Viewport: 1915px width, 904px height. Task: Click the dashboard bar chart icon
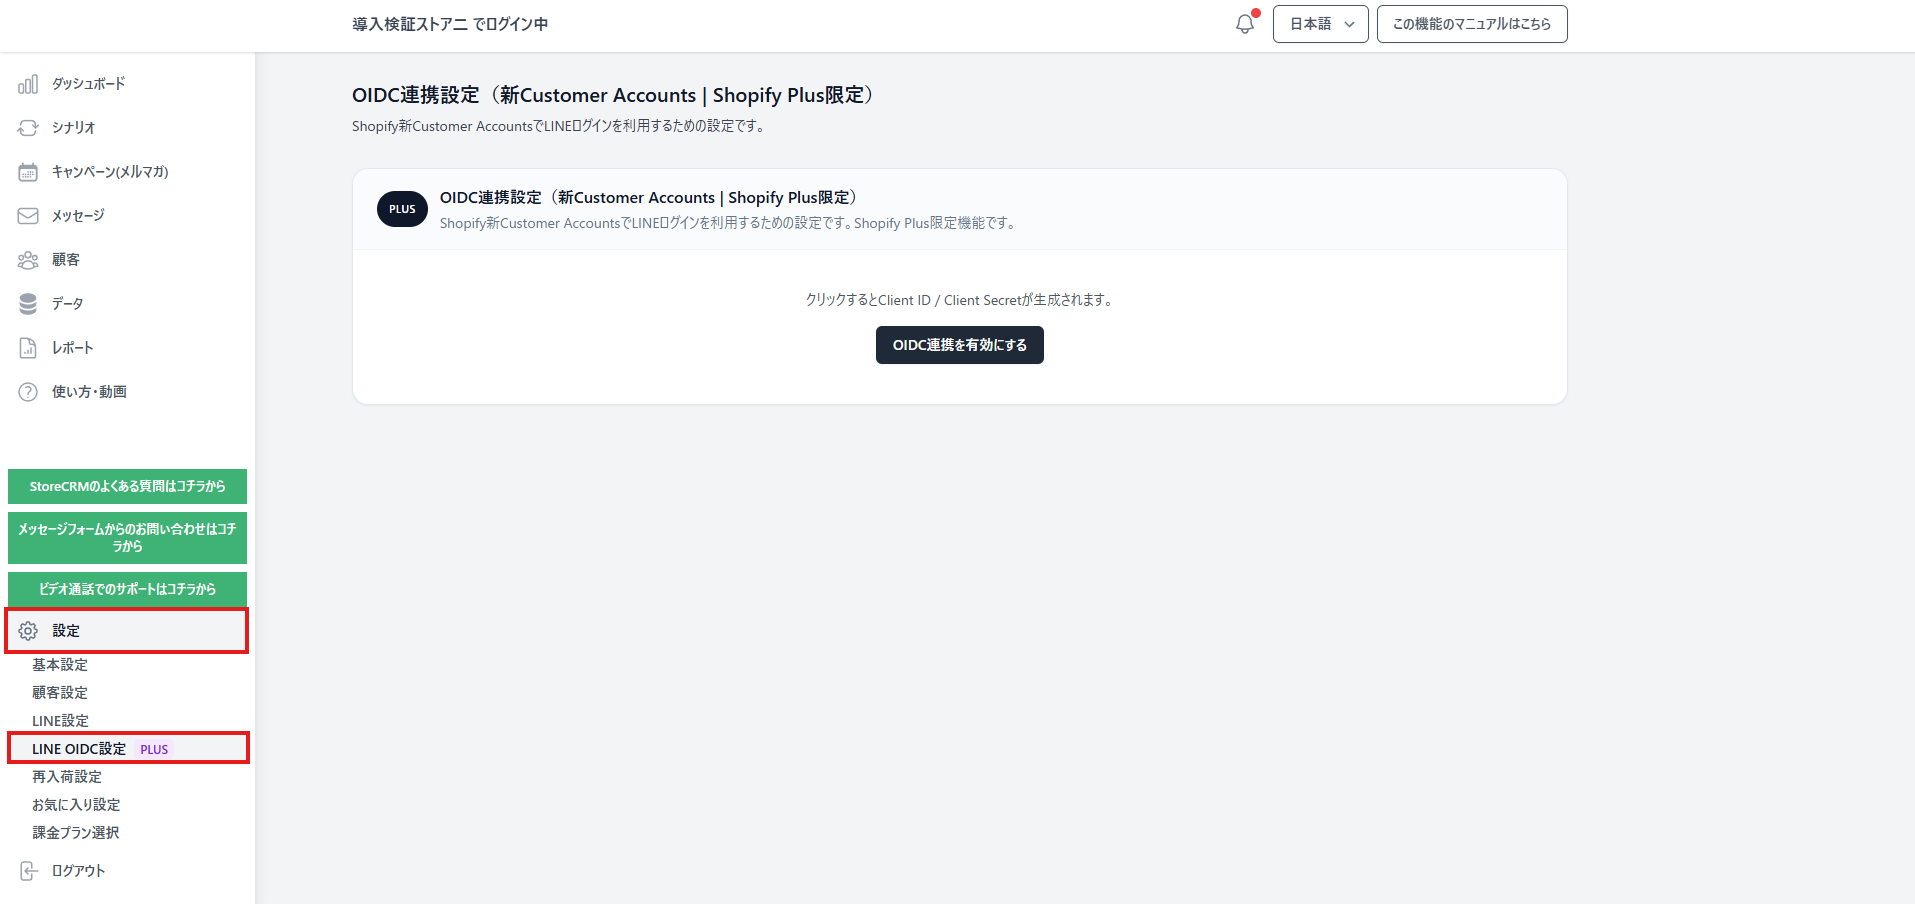[x=28, y=84]
